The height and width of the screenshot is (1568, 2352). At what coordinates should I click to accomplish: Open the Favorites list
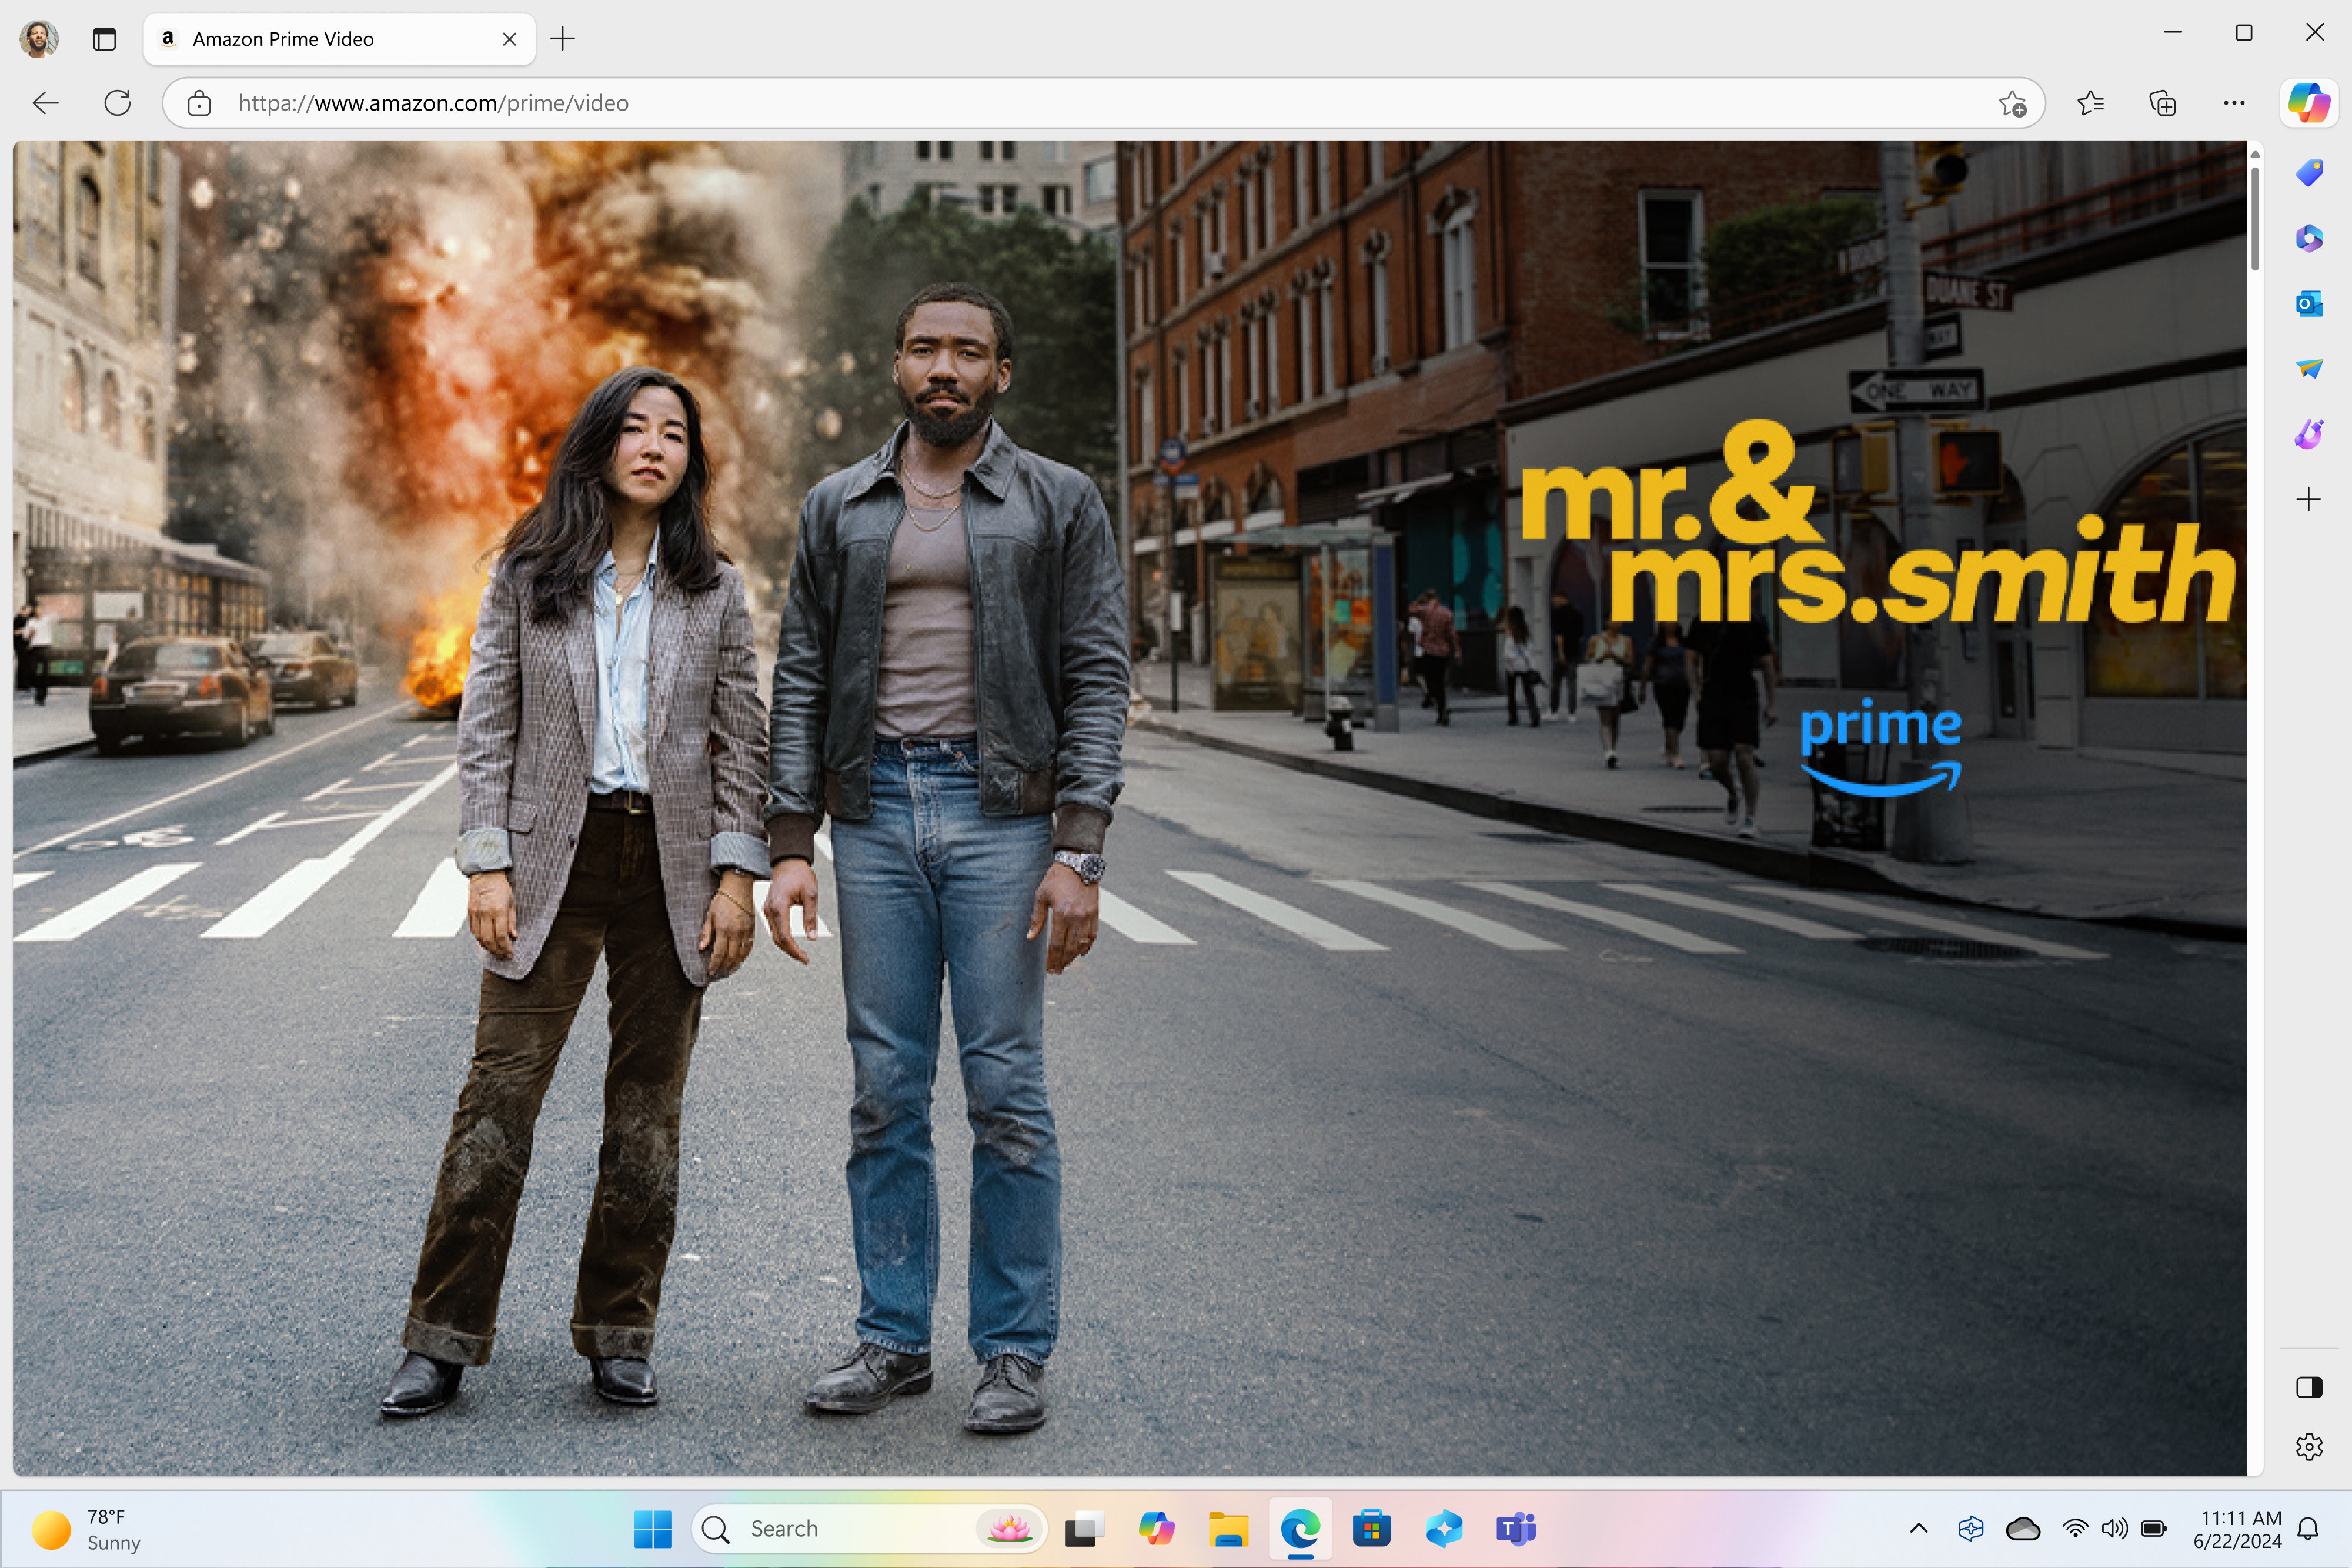[x=2090, y=103]
